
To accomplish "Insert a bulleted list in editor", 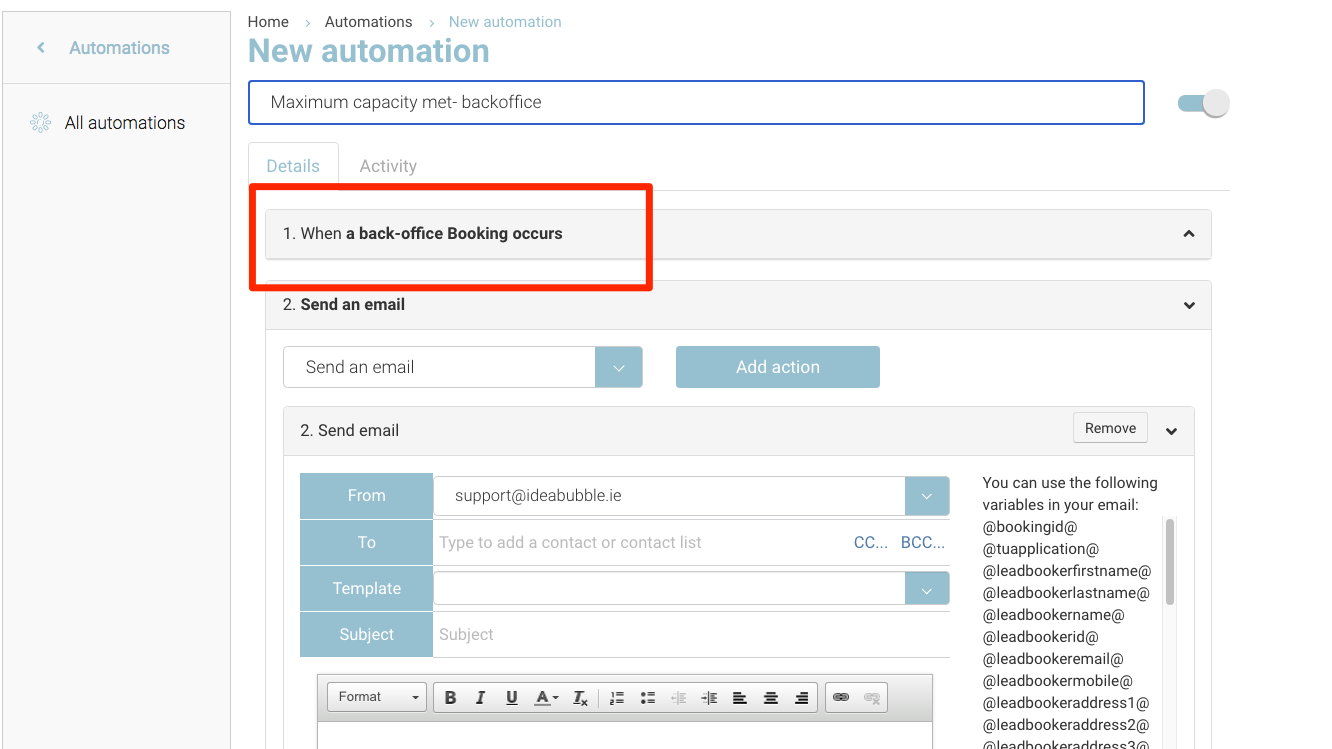I will 647,697.
